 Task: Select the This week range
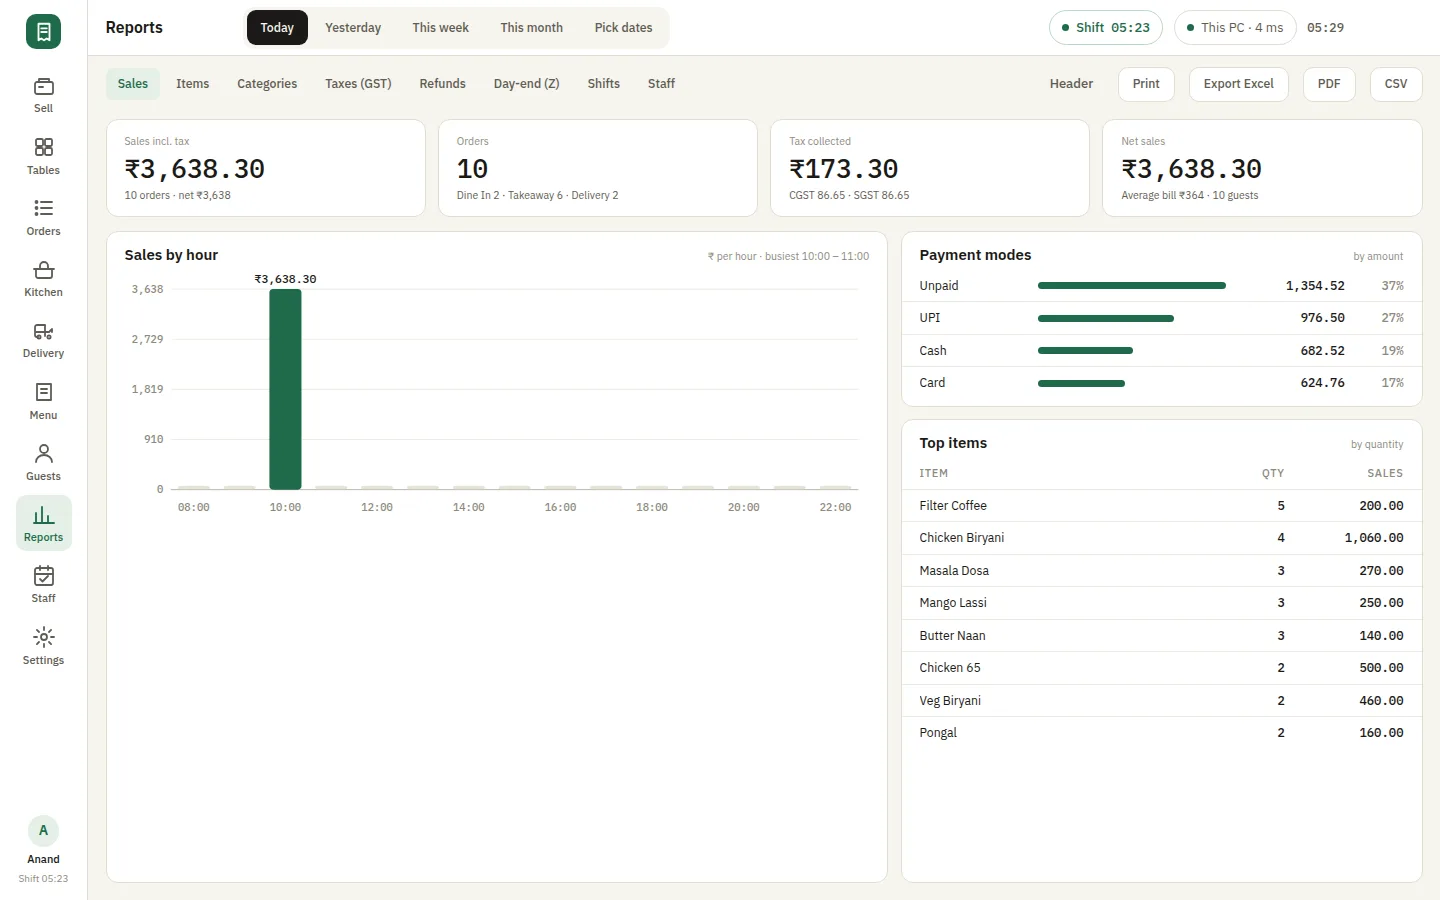(440, 28)
